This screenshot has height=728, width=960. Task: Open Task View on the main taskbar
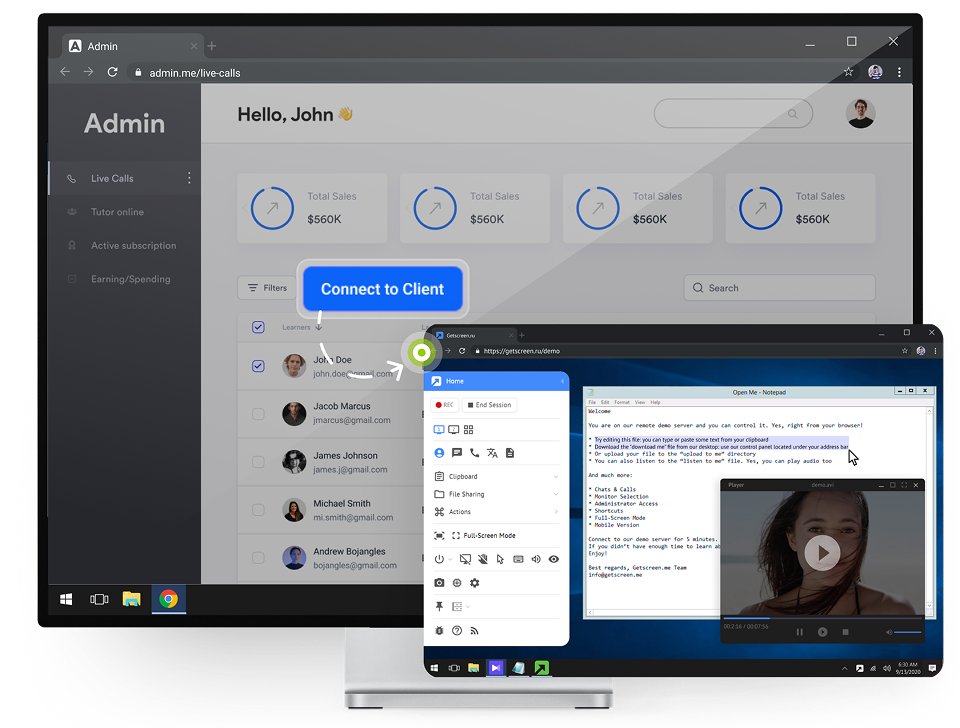(x=99, y=599)
